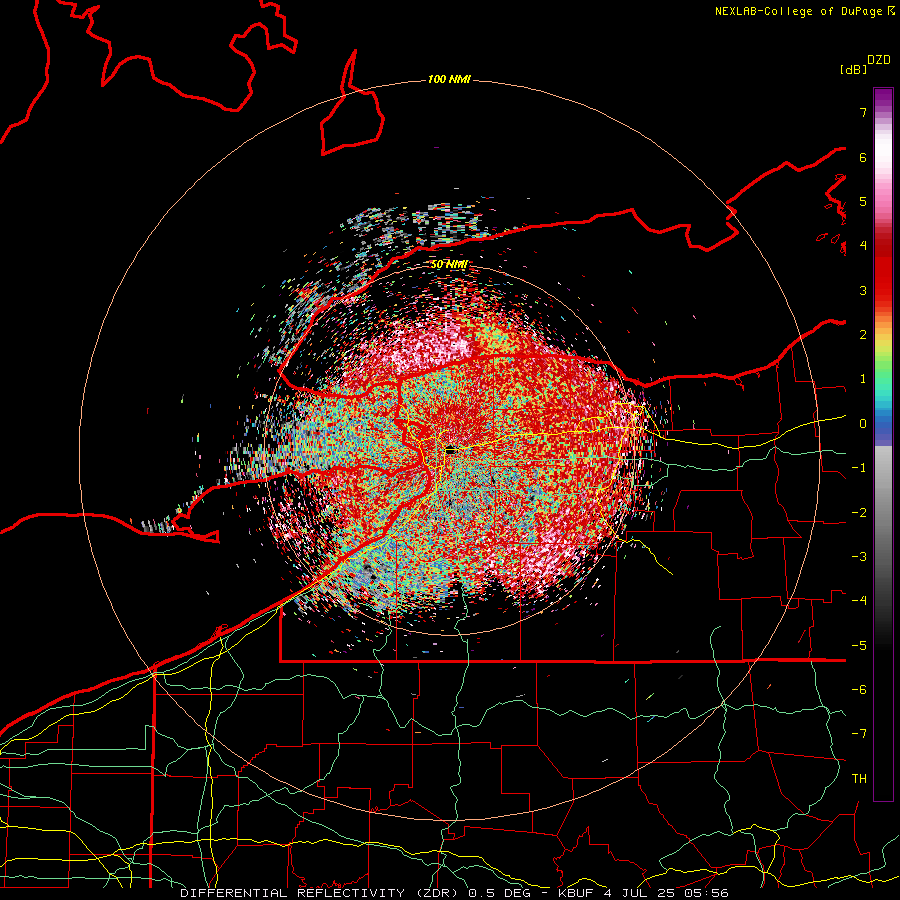Click the 1 value on the color scale

coord(863,379)
